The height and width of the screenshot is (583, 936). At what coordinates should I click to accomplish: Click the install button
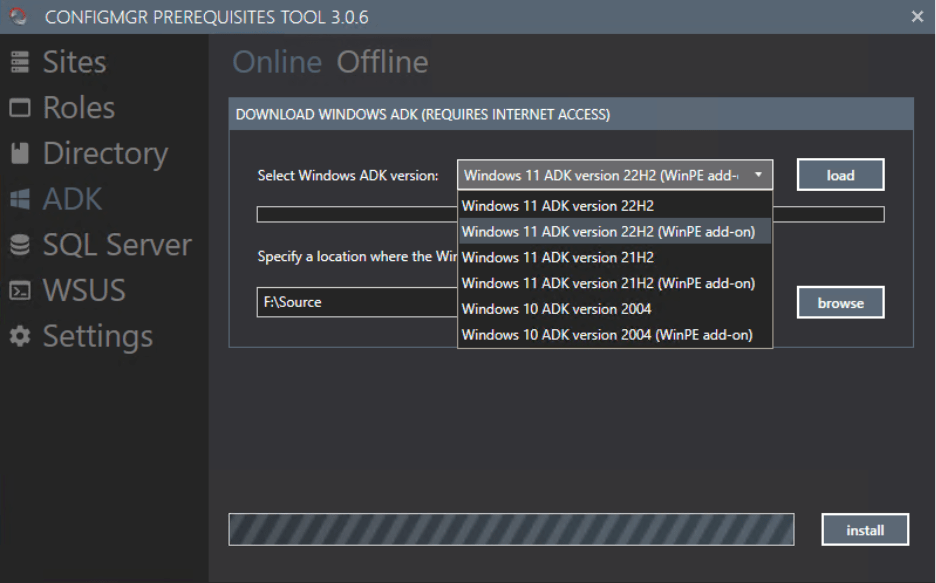click(864, 529)
